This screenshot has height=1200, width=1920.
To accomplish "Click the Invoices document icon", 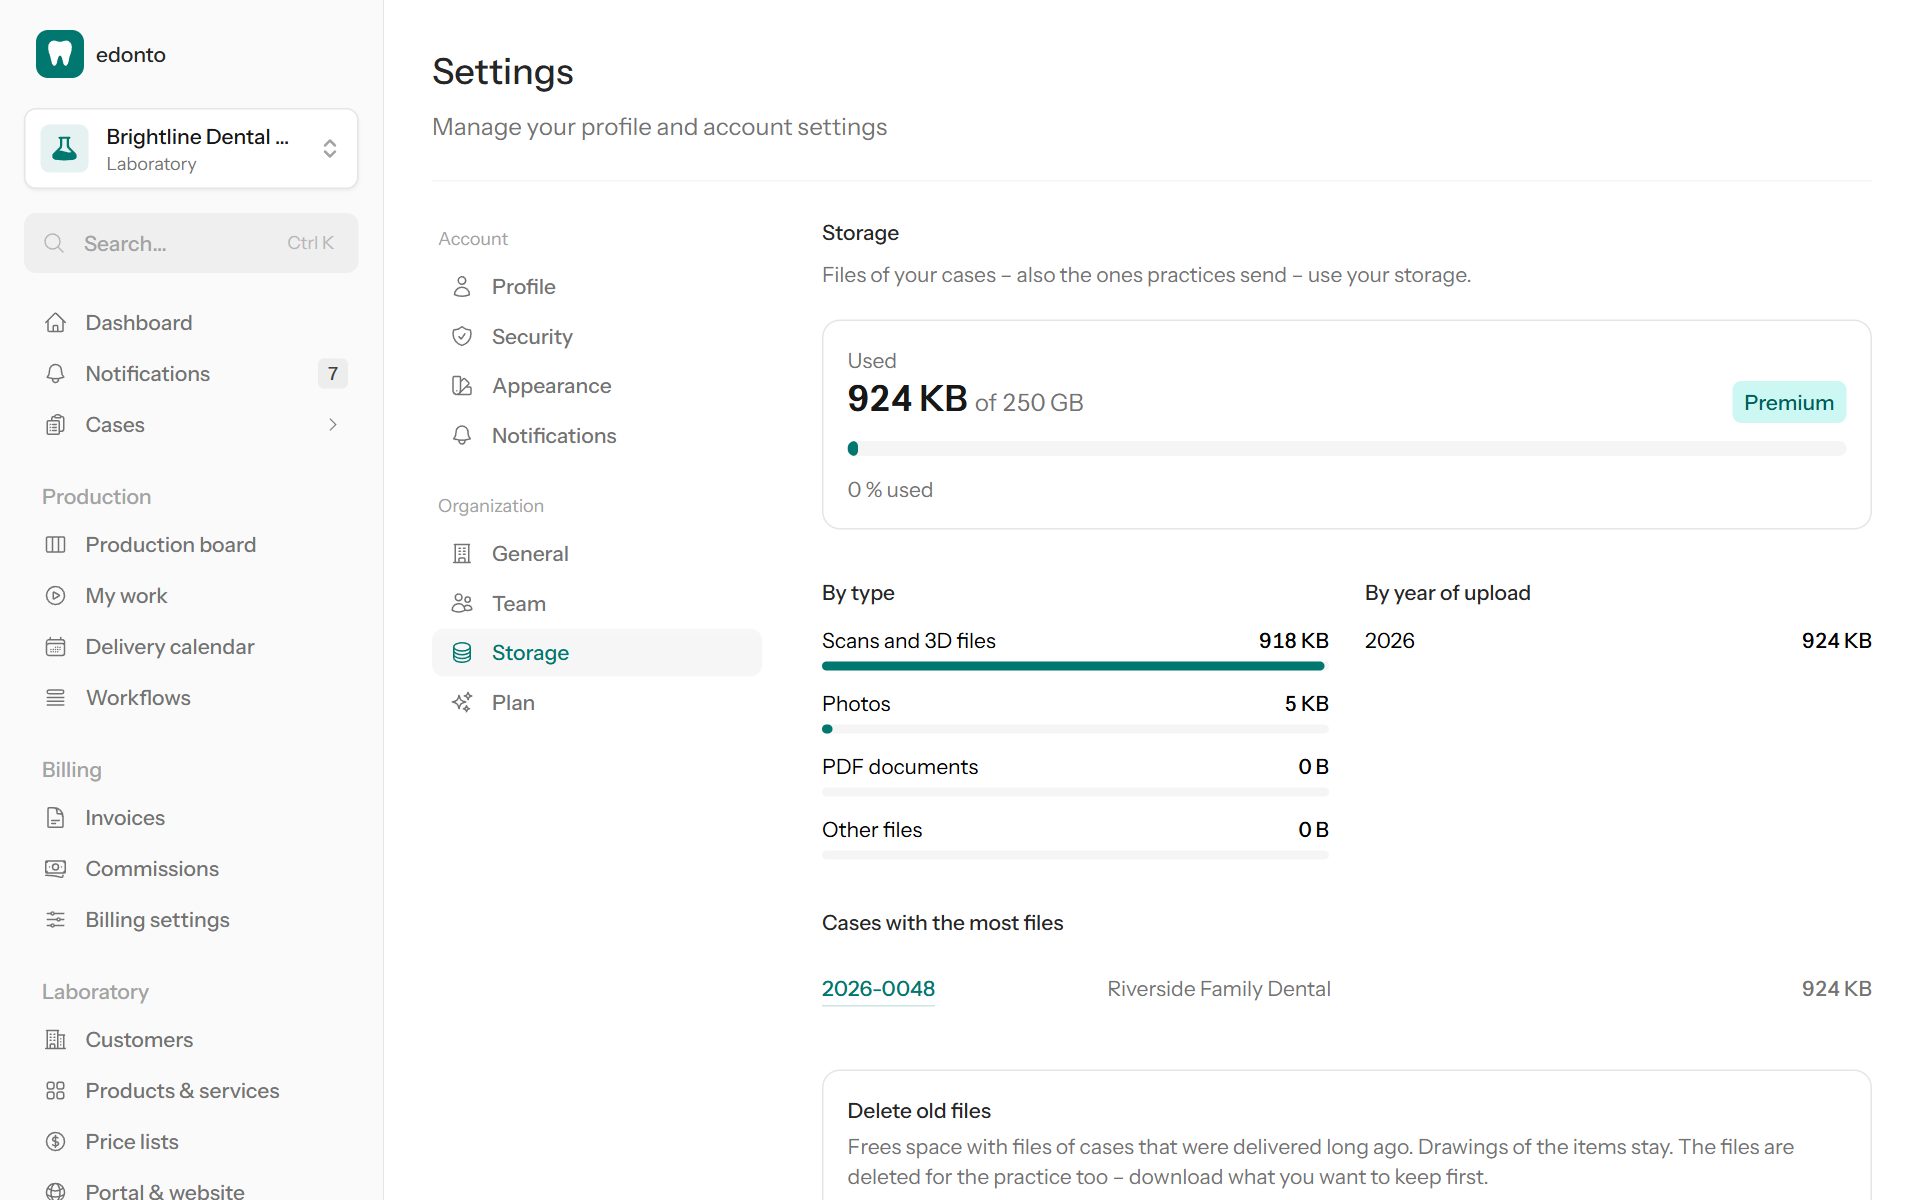I will click(x=56, y=818).
